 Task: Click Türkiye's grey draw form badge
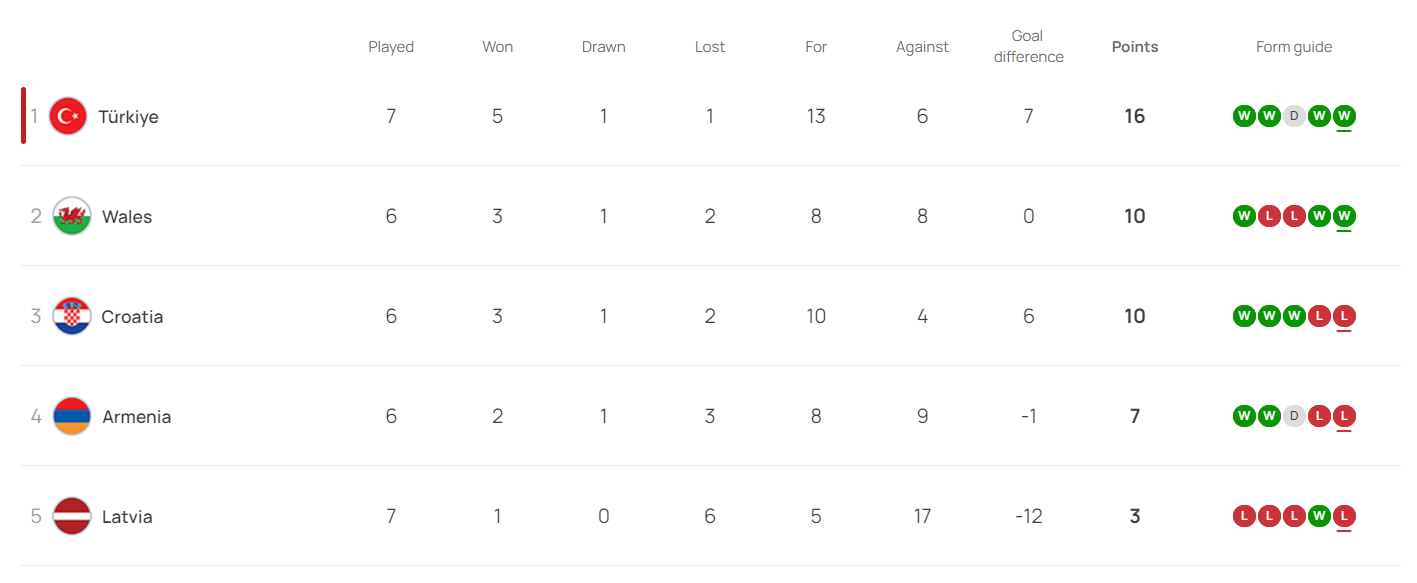1294,116
